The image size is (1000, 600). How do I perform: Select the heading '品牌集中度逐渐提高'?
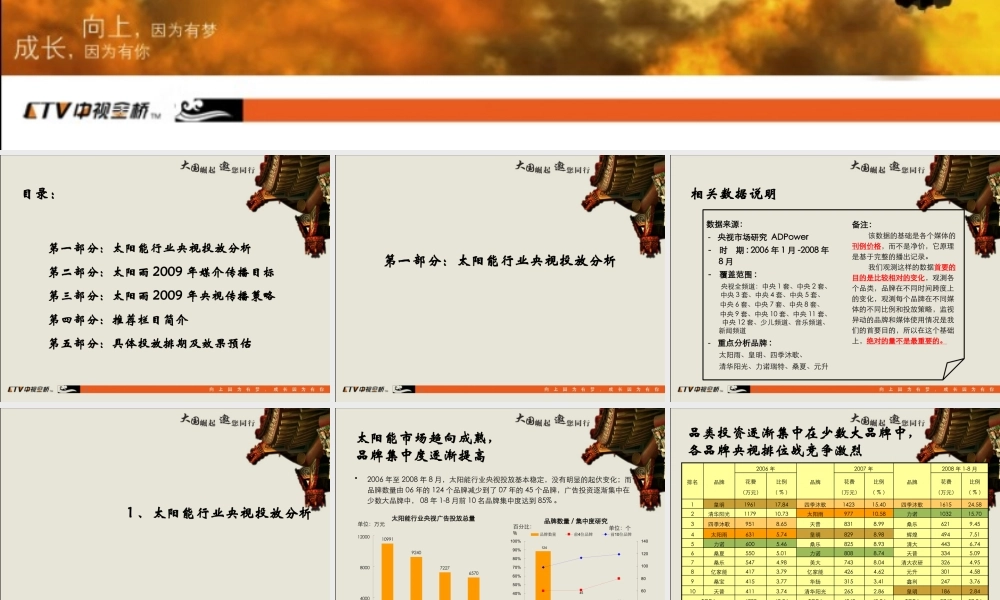(421, 455)
